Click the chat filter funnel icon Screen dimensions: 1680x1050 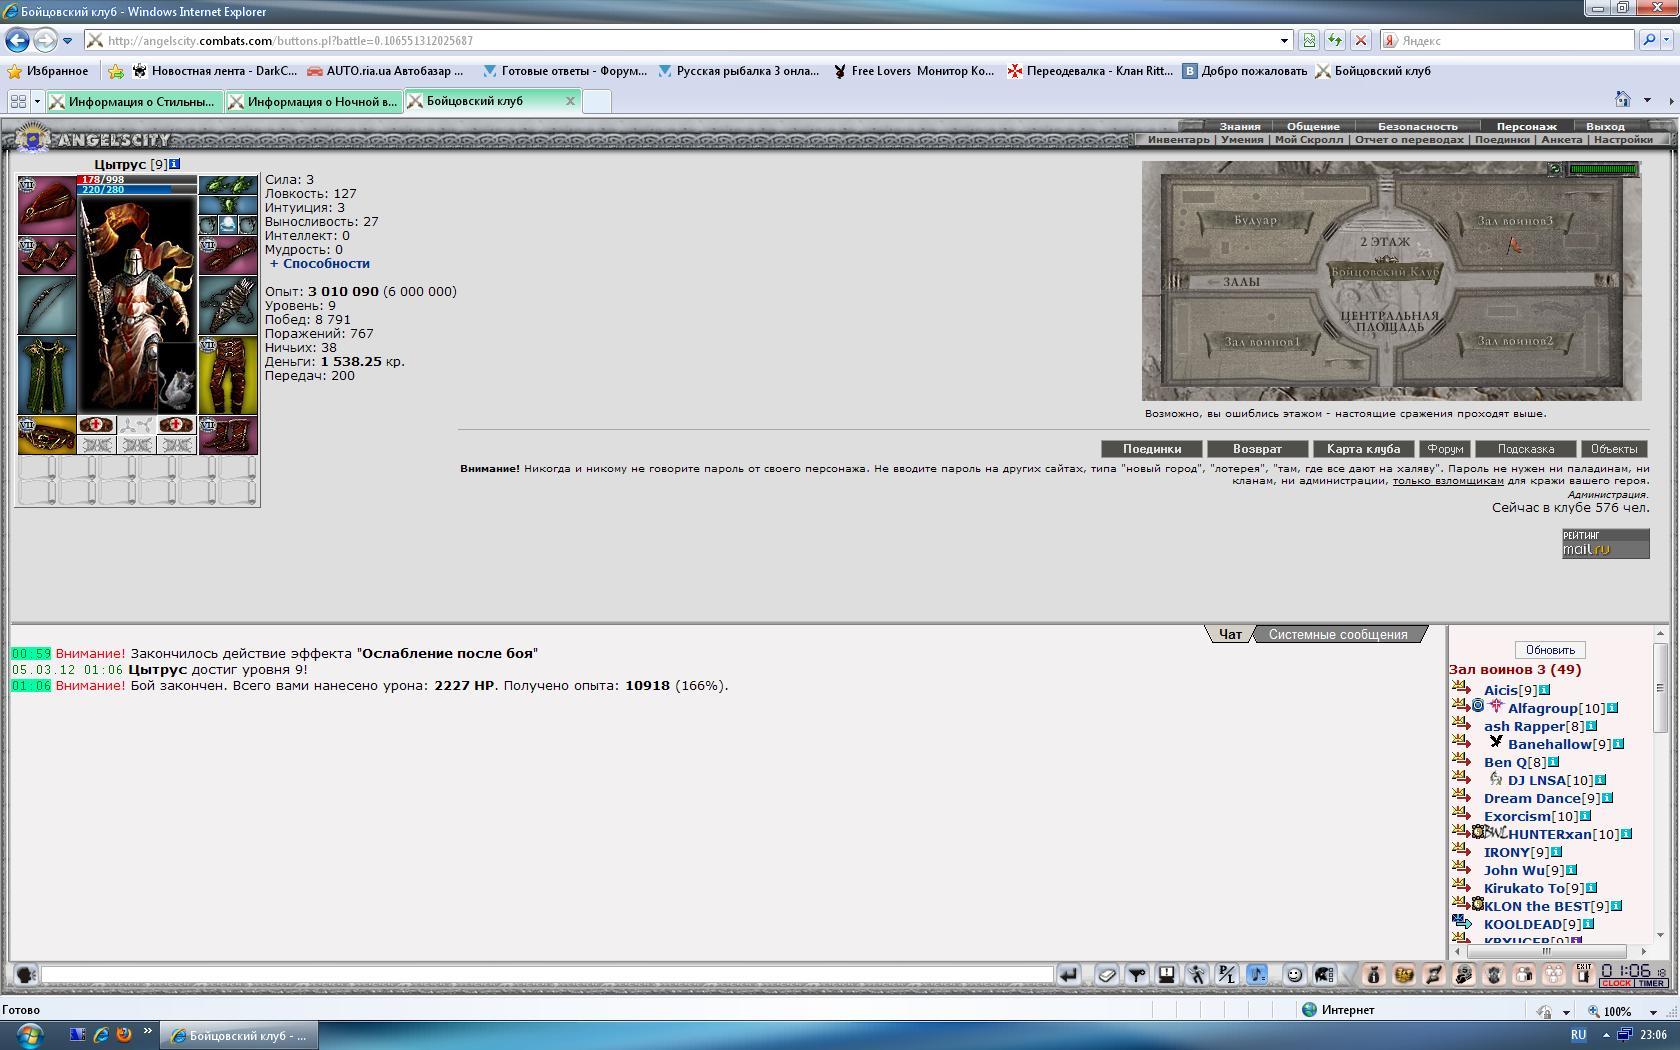[x=1137, y=974]
